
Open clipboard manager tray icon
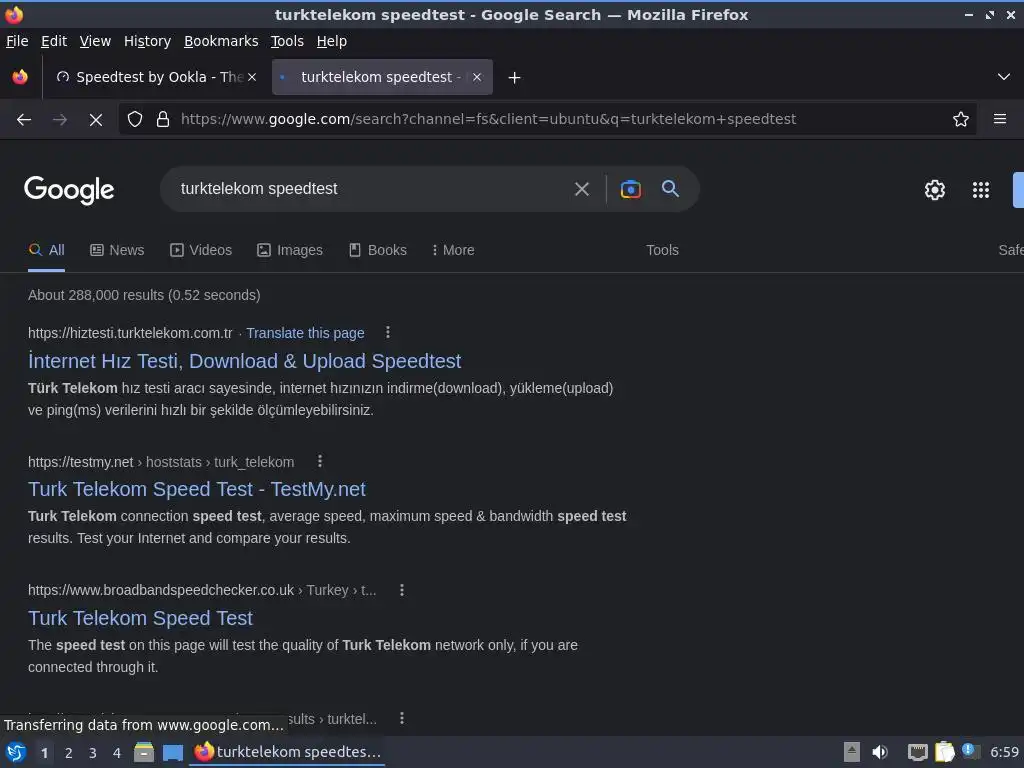(x=944, y=752)
